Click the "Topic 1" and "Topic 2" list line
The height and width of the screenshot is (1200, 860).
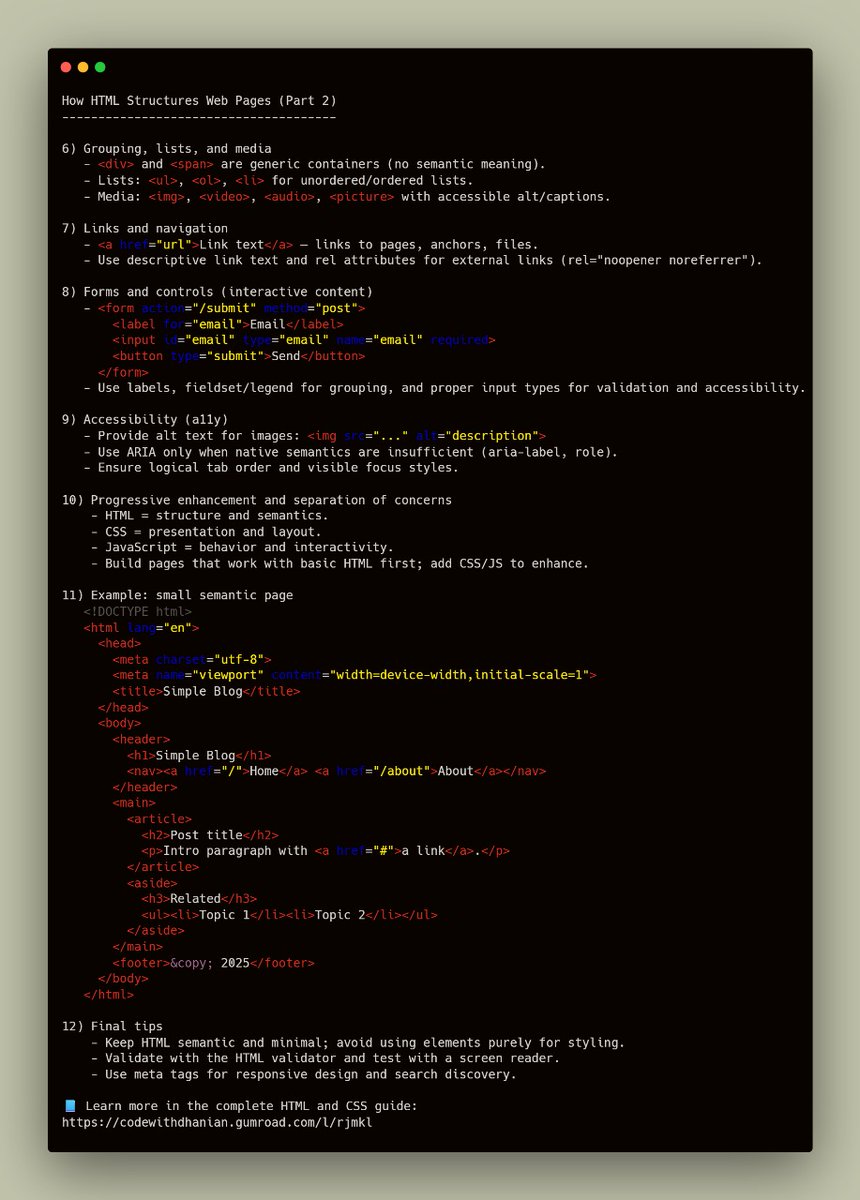(289, 915)
